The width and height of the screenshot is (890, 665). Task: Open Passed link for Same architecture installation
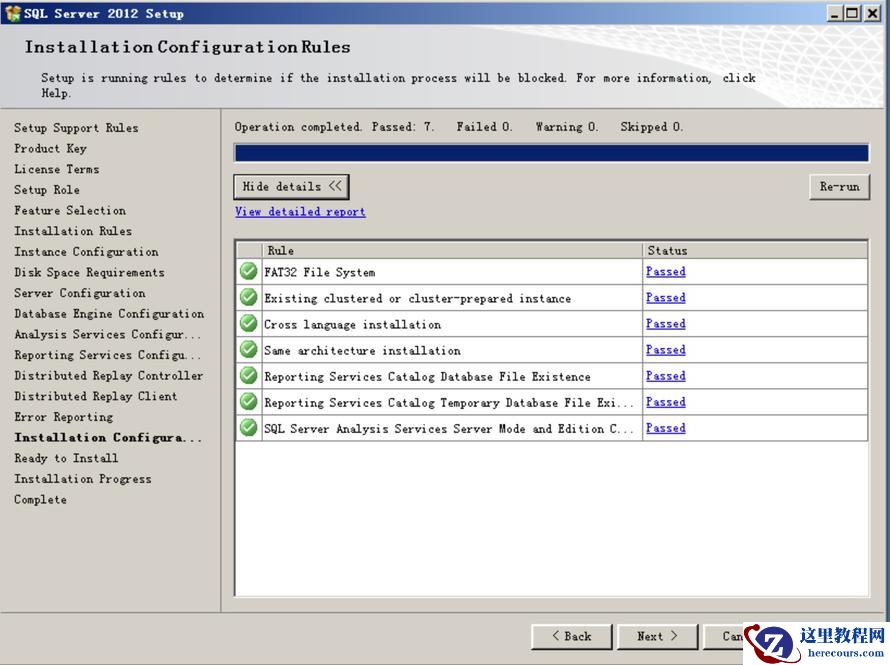665,350
